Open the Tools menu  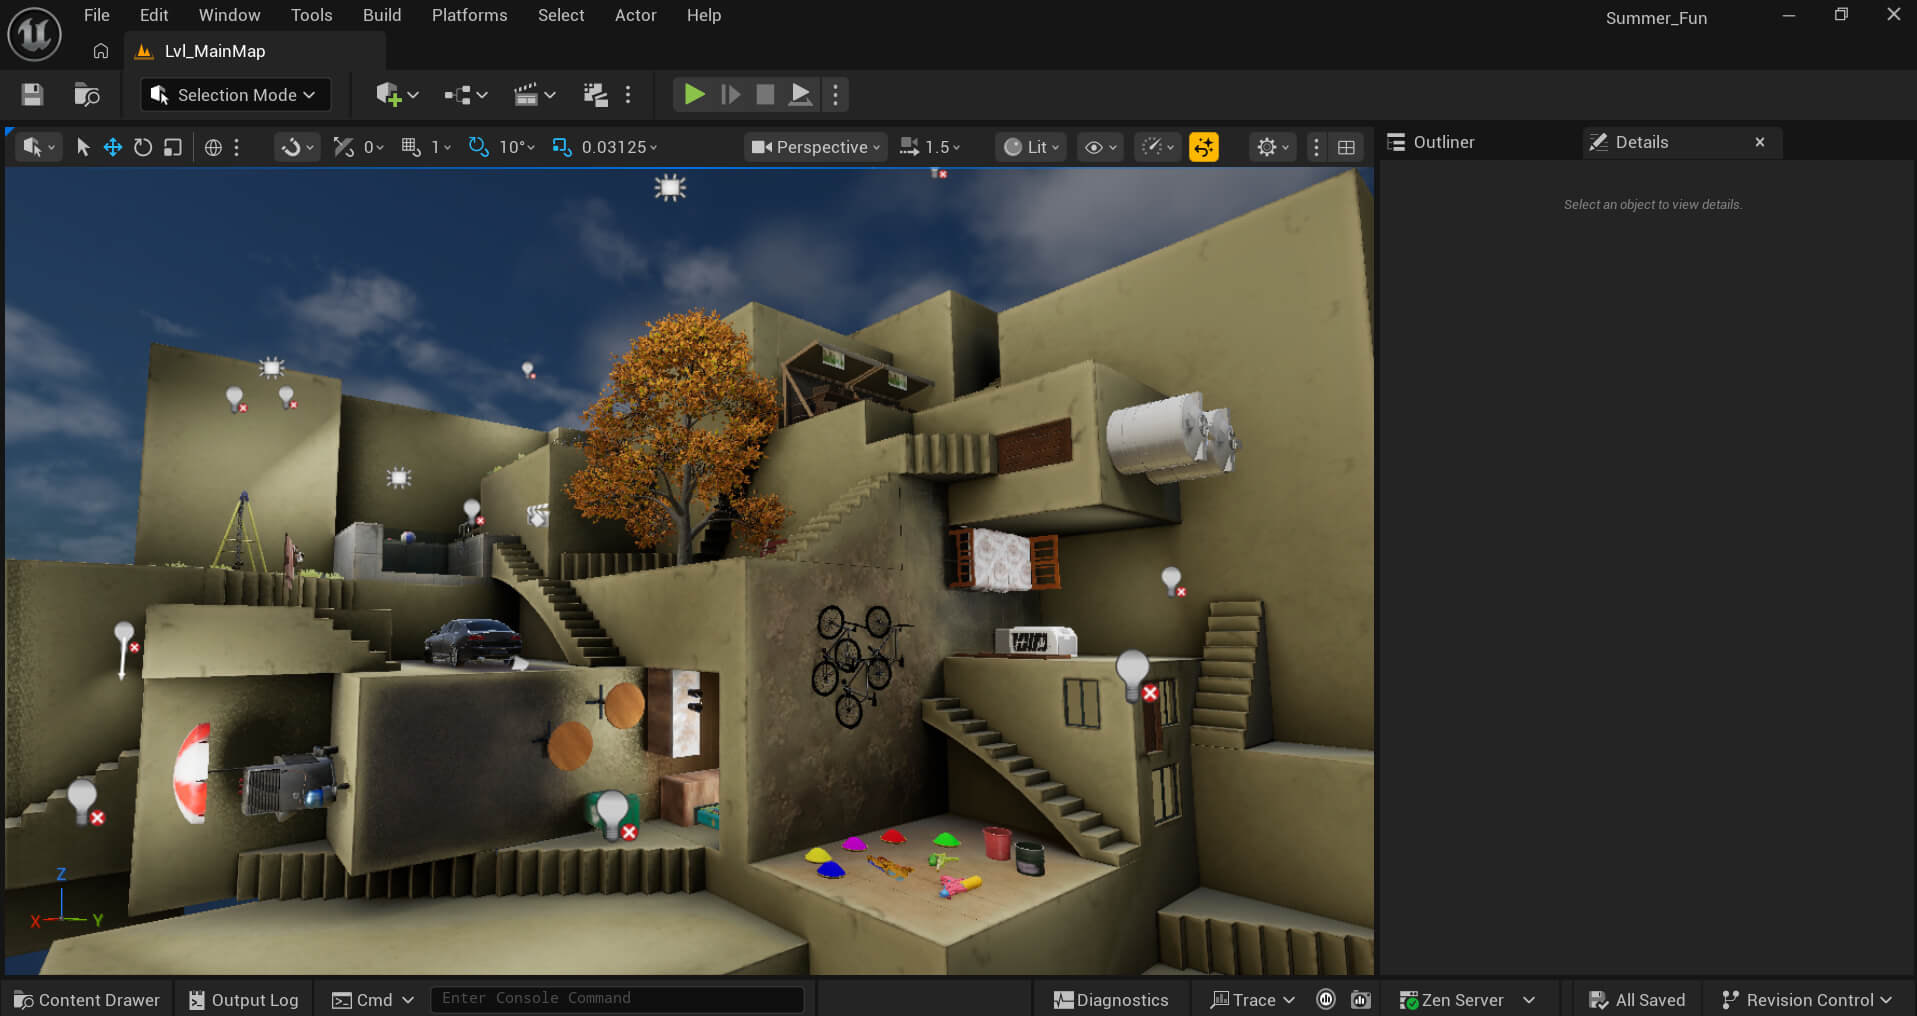tap(311, 15)
